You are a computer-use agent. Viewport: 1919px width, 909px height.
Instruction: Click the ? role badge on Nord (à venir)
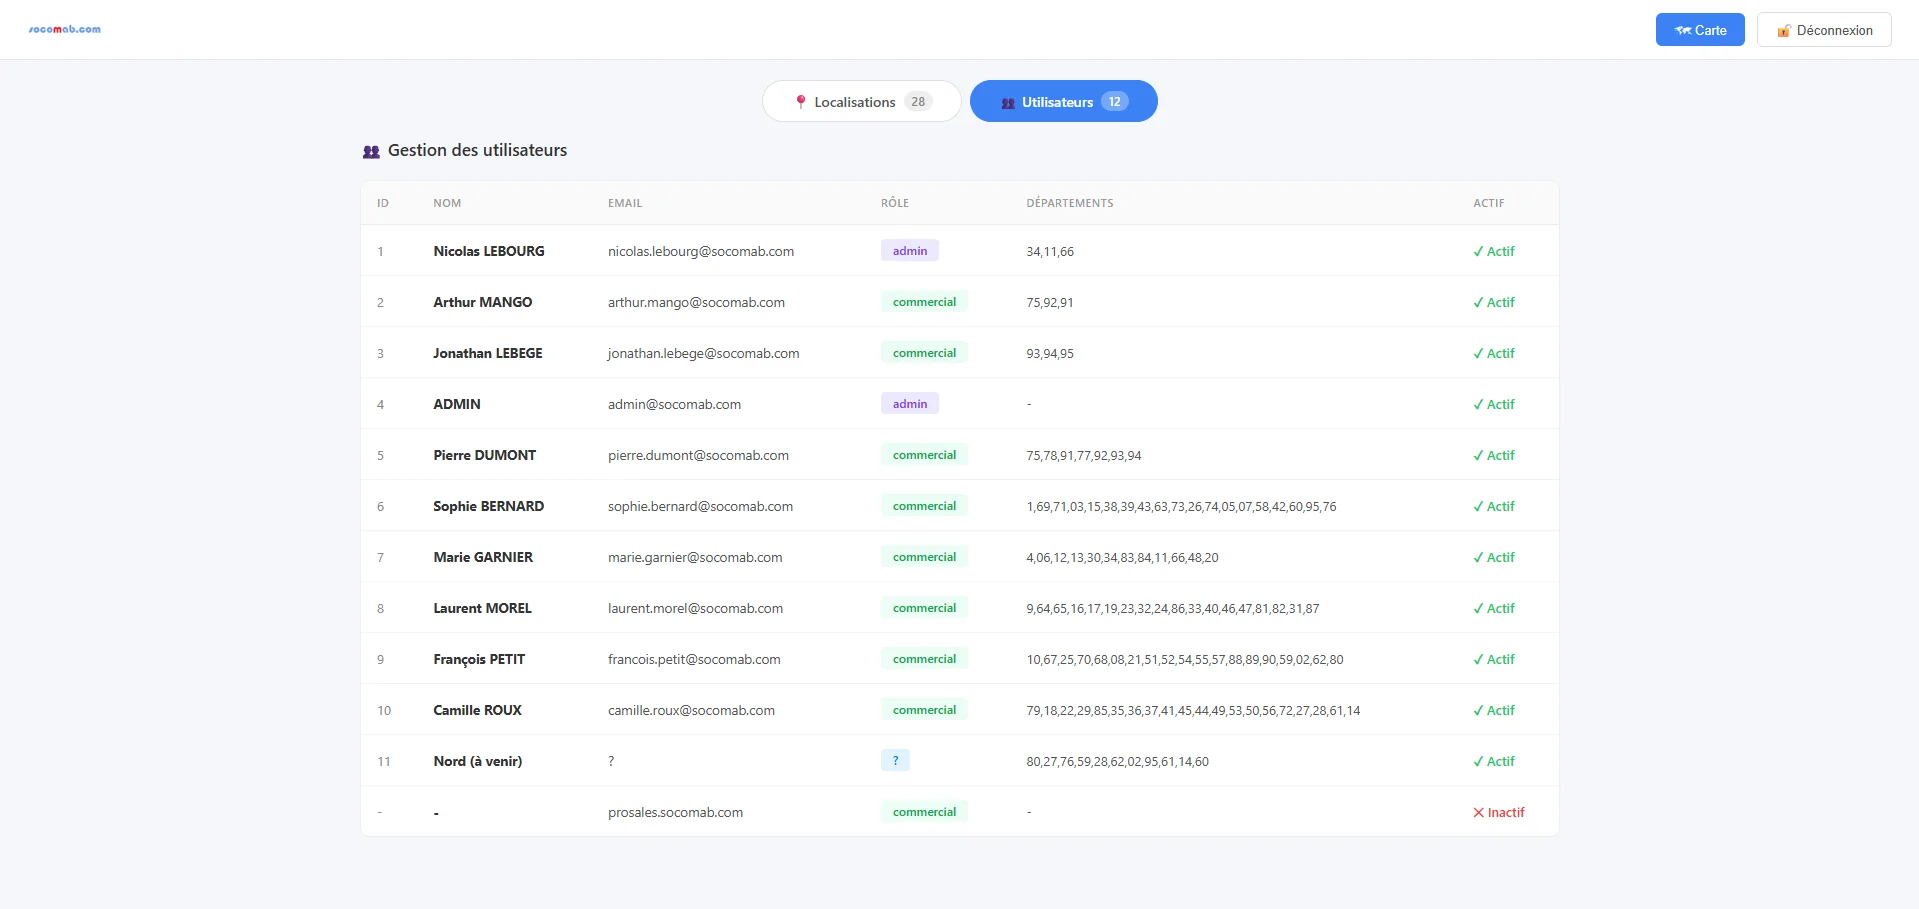895,760
